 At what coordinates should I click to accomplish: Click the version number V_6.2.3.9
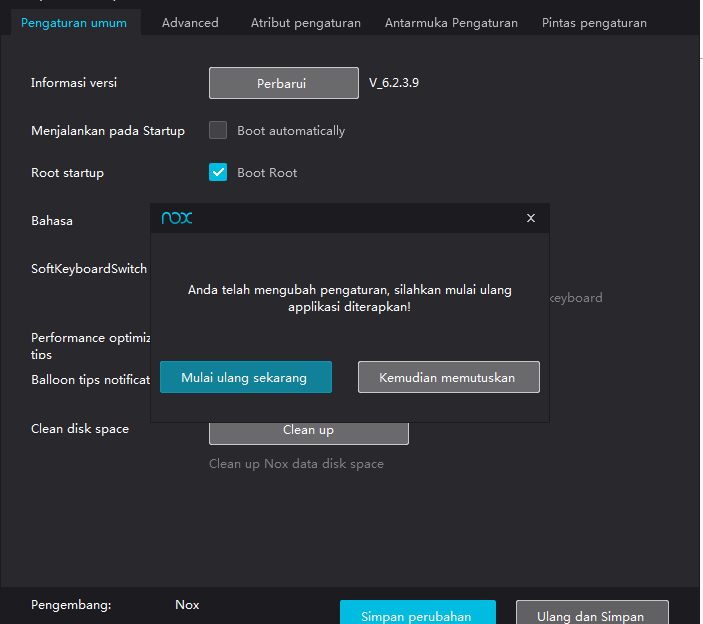[x=394, y=83]
